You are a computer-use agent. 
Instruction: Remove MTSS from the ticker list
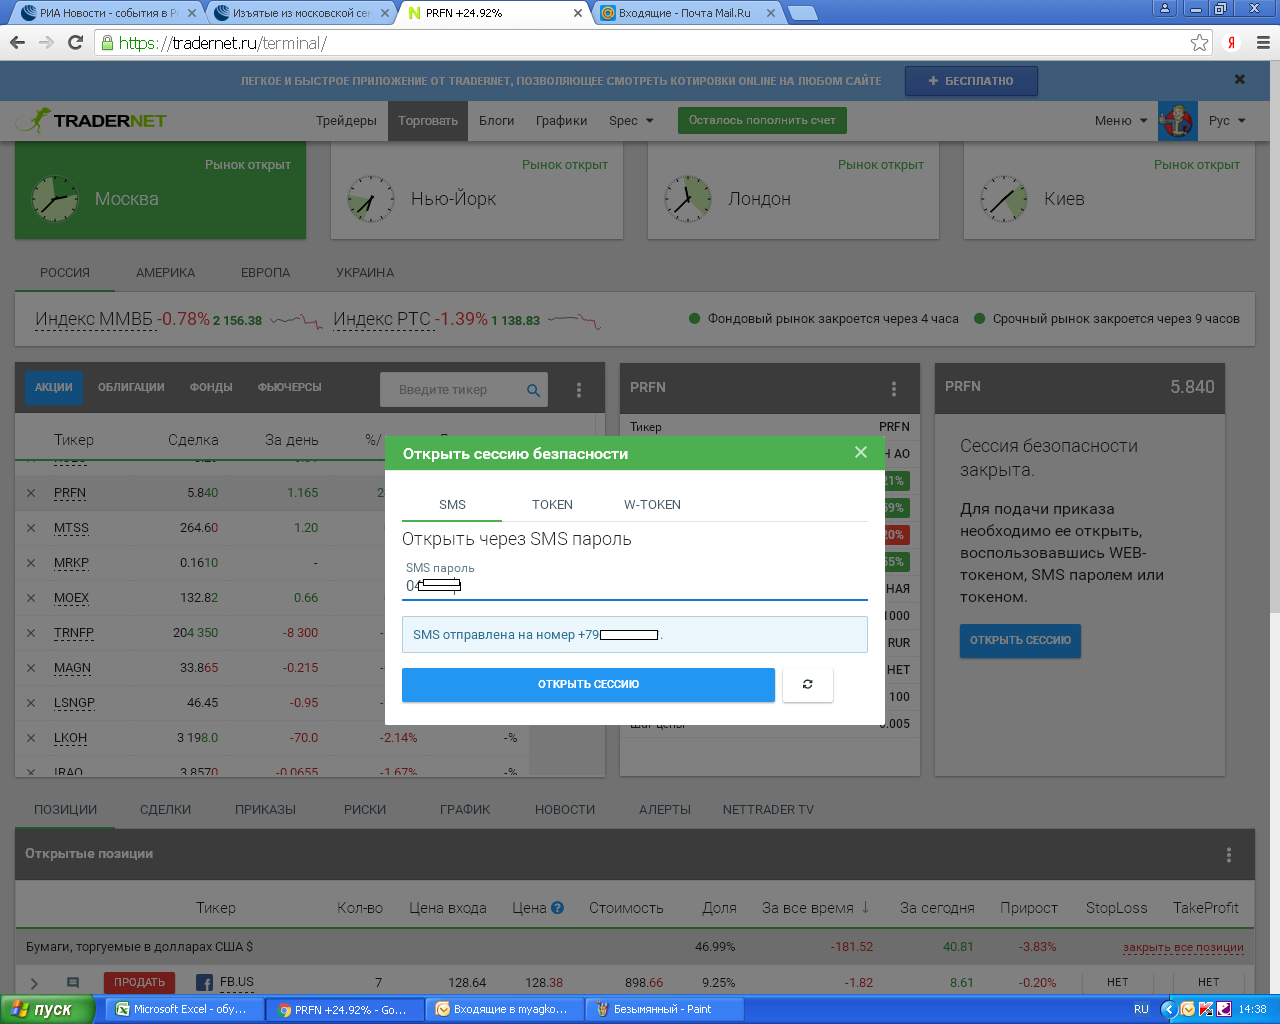(31, 528)
